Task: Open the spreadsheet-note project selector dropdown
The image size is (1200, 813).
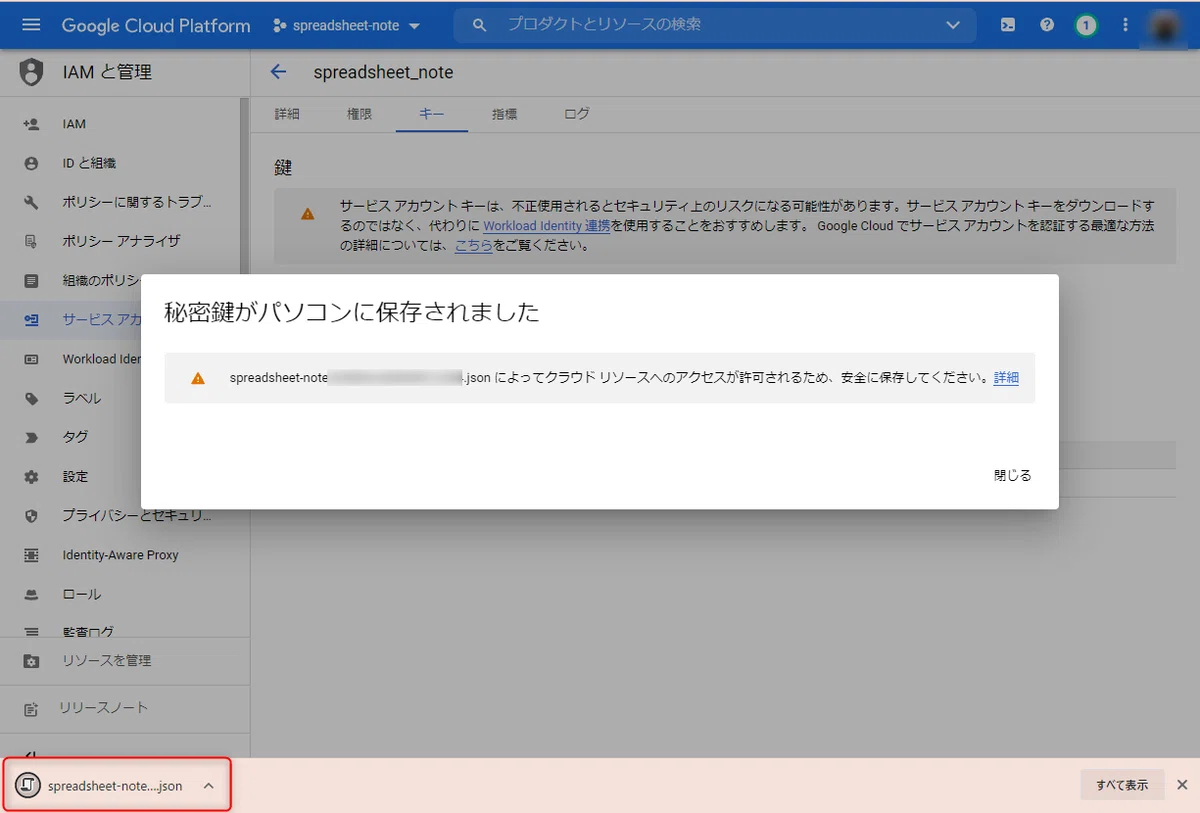Action: click(x=346, y=25)
